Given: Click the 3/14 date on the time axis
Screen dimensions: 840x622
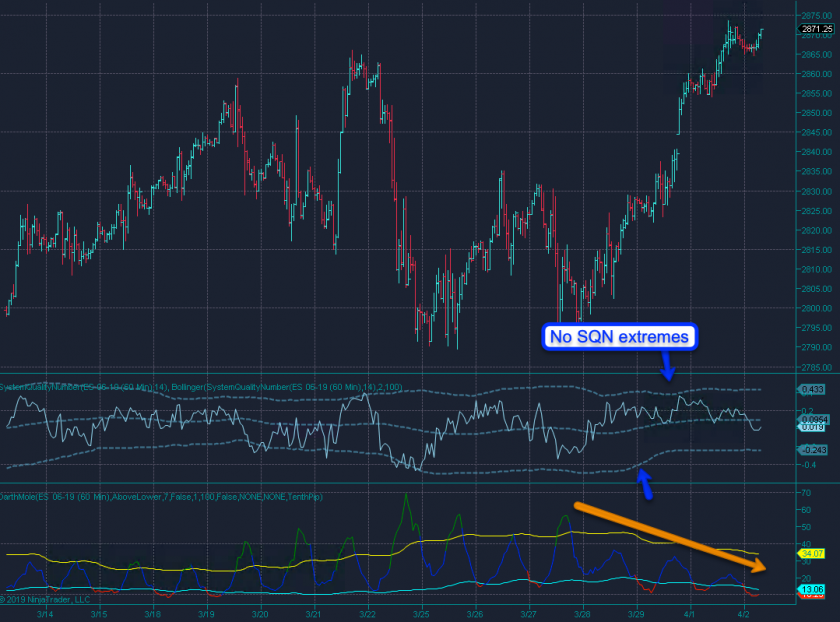Looking at the screenshot, I should pos(48,614).
